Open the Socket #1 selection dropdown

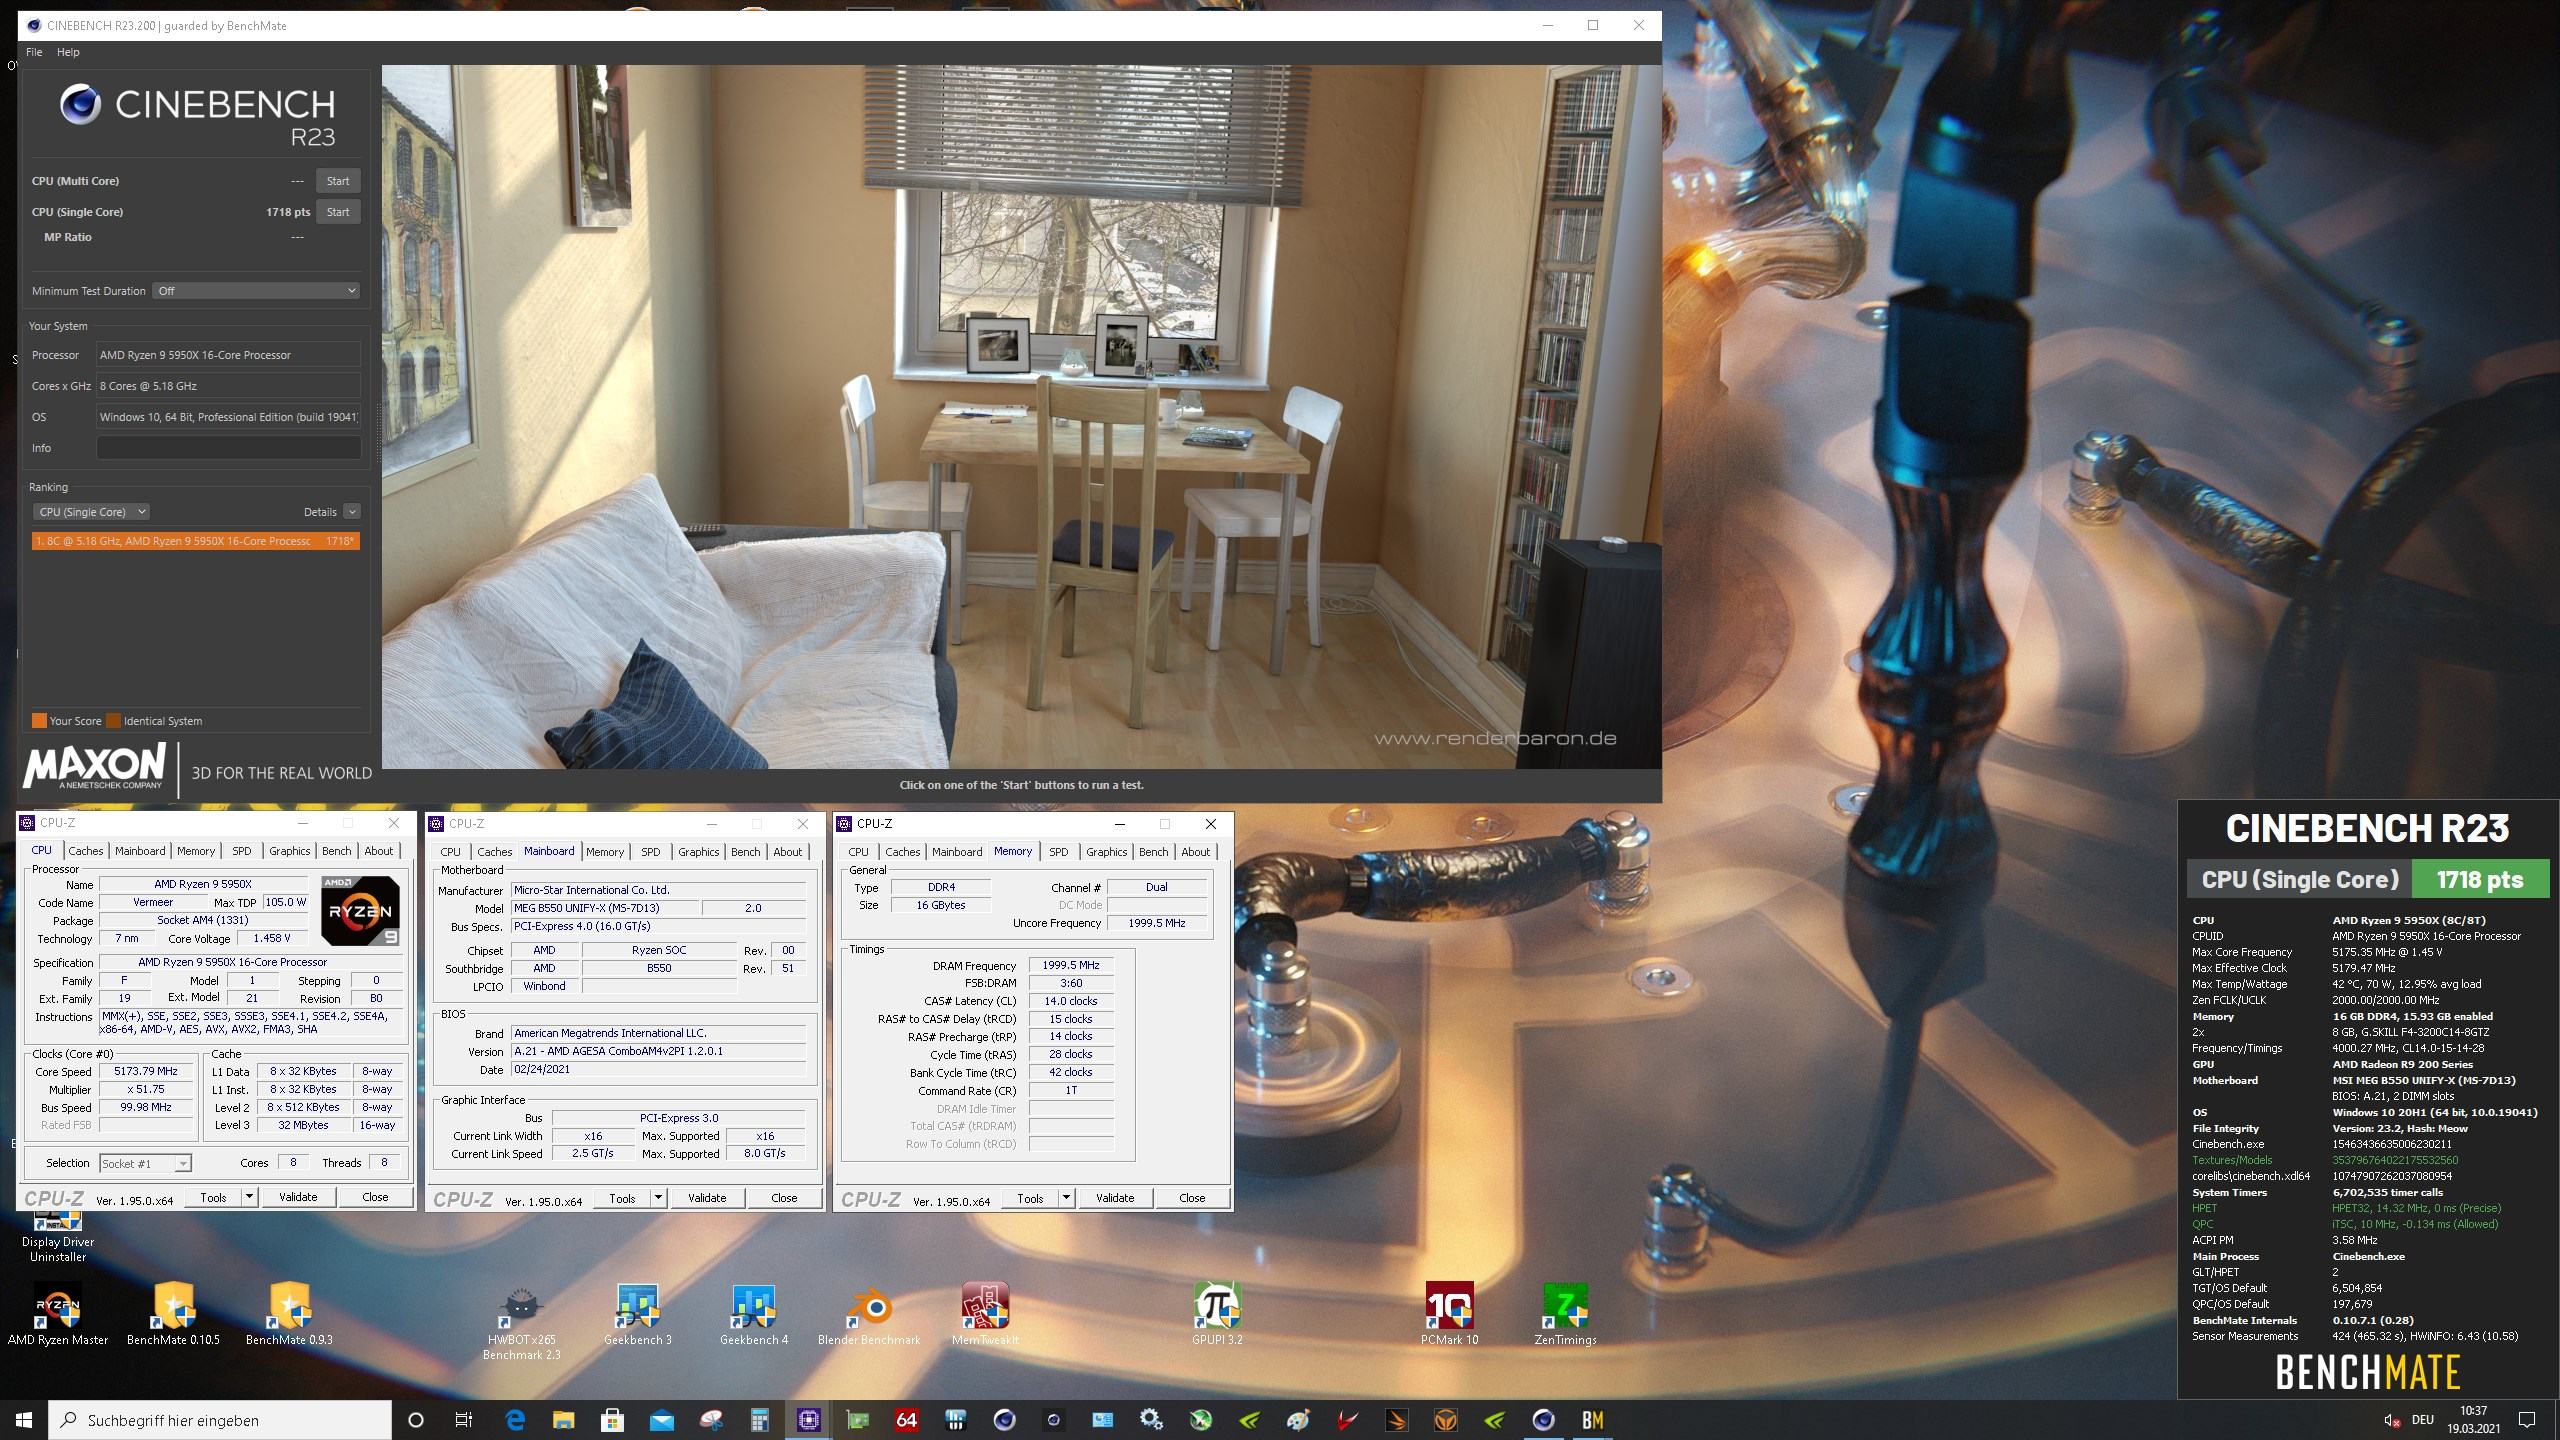145,1163
